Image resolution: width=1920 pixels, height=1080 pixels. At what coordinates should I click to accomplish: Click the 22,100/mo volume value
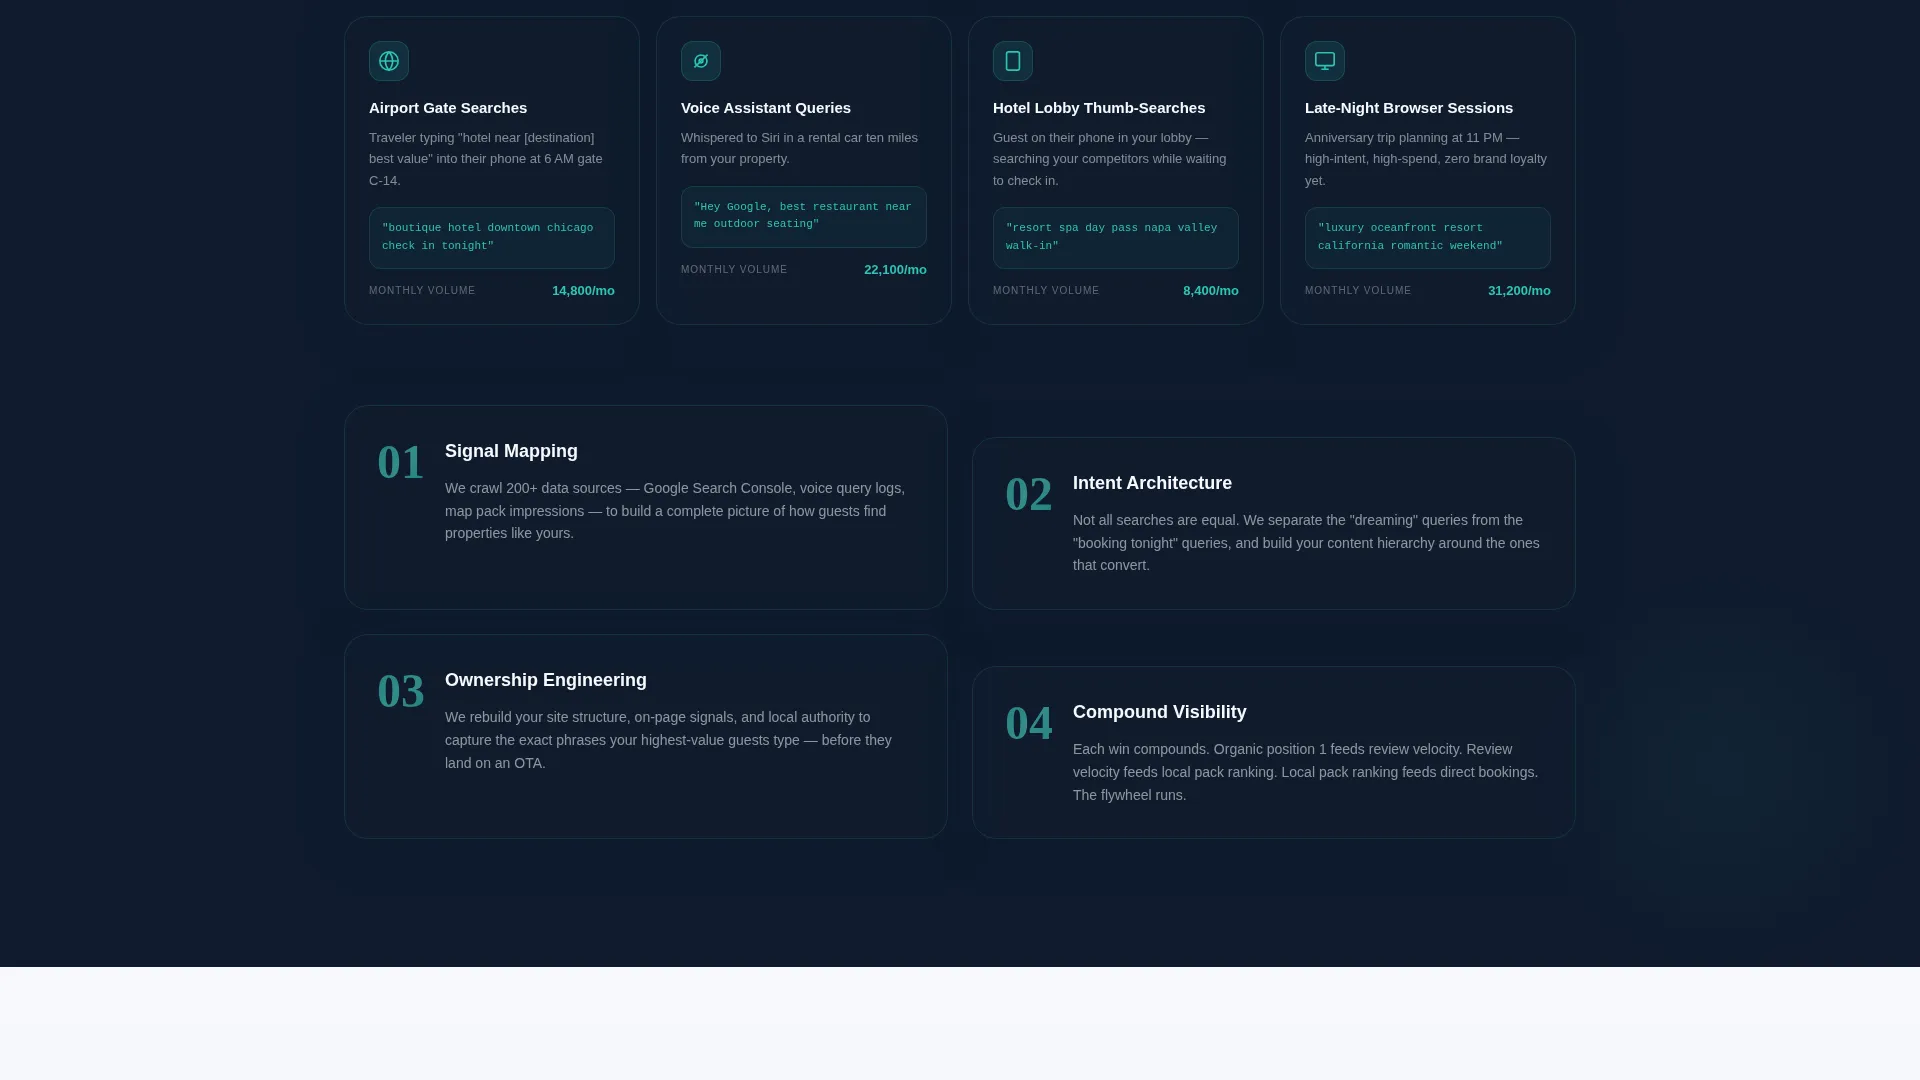pos(895,270)
